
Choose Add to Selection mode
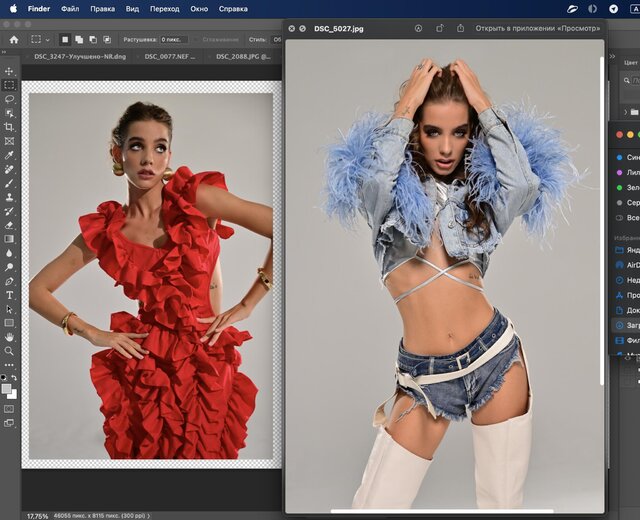(79, 40)
